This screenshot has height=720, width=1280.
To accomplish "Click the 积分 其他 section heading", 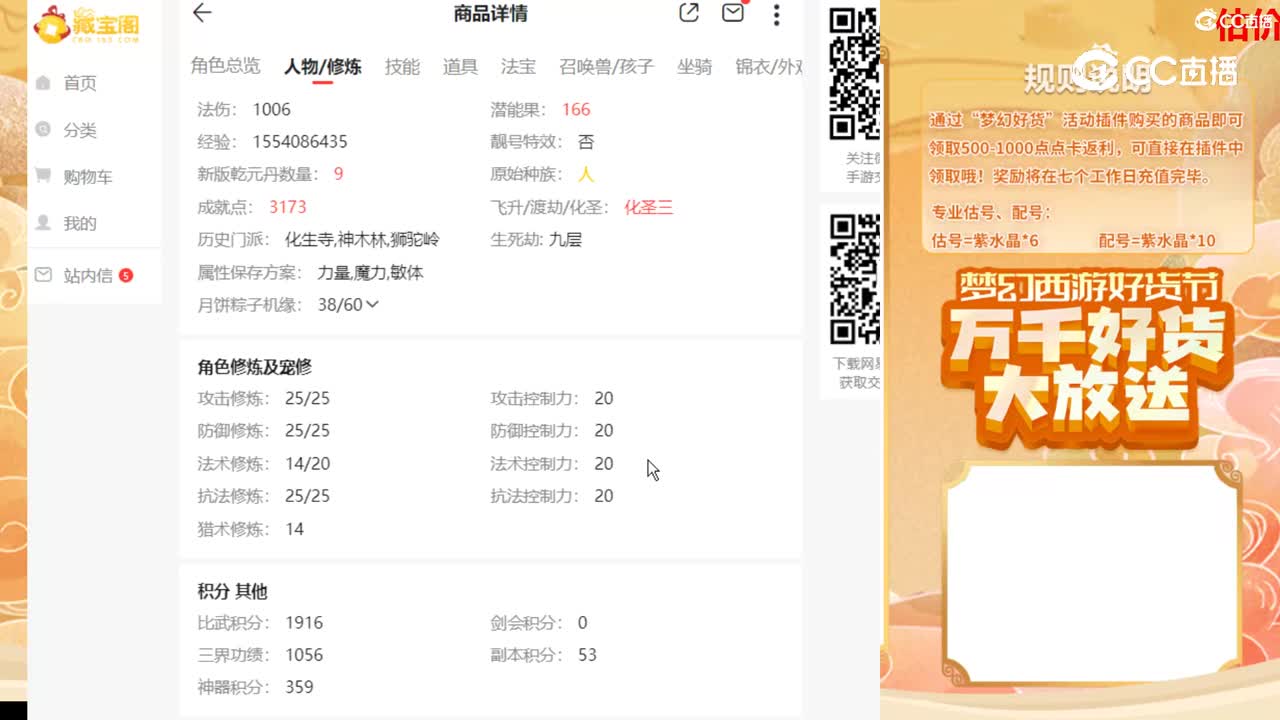I will click(232, 591).
